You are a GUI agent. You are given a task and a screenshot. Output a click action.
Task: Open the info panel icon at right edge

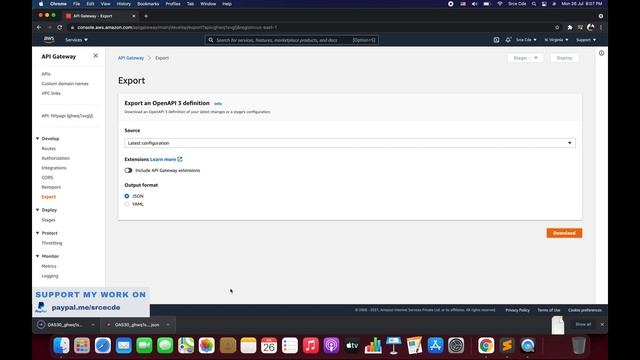pos(601,53)
